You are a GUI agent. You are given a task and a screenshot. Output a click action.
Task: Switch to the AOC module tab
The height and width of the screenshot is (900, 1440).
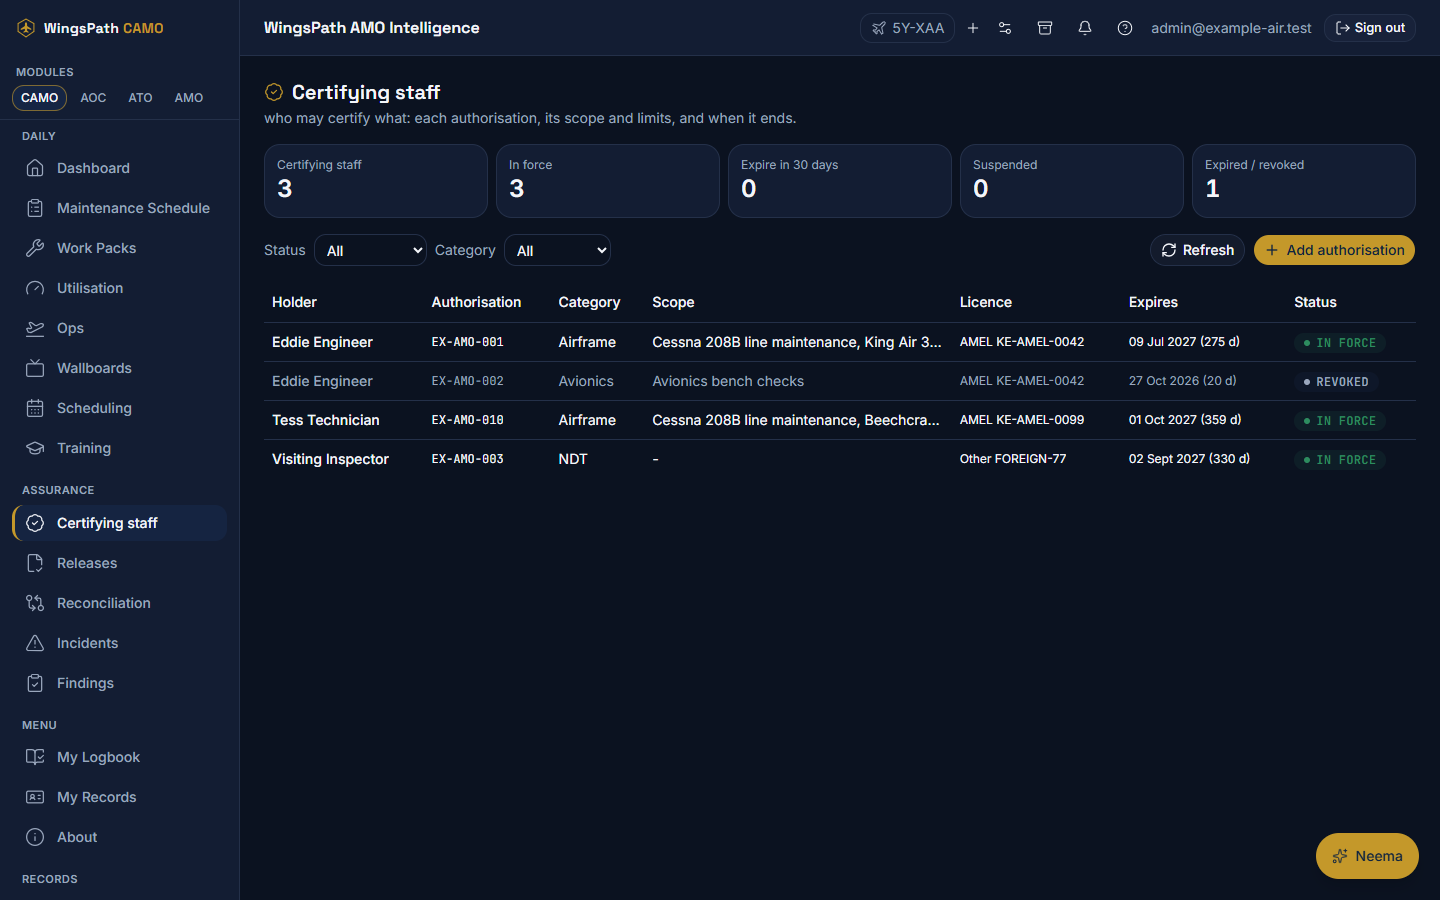click(93, 98)
